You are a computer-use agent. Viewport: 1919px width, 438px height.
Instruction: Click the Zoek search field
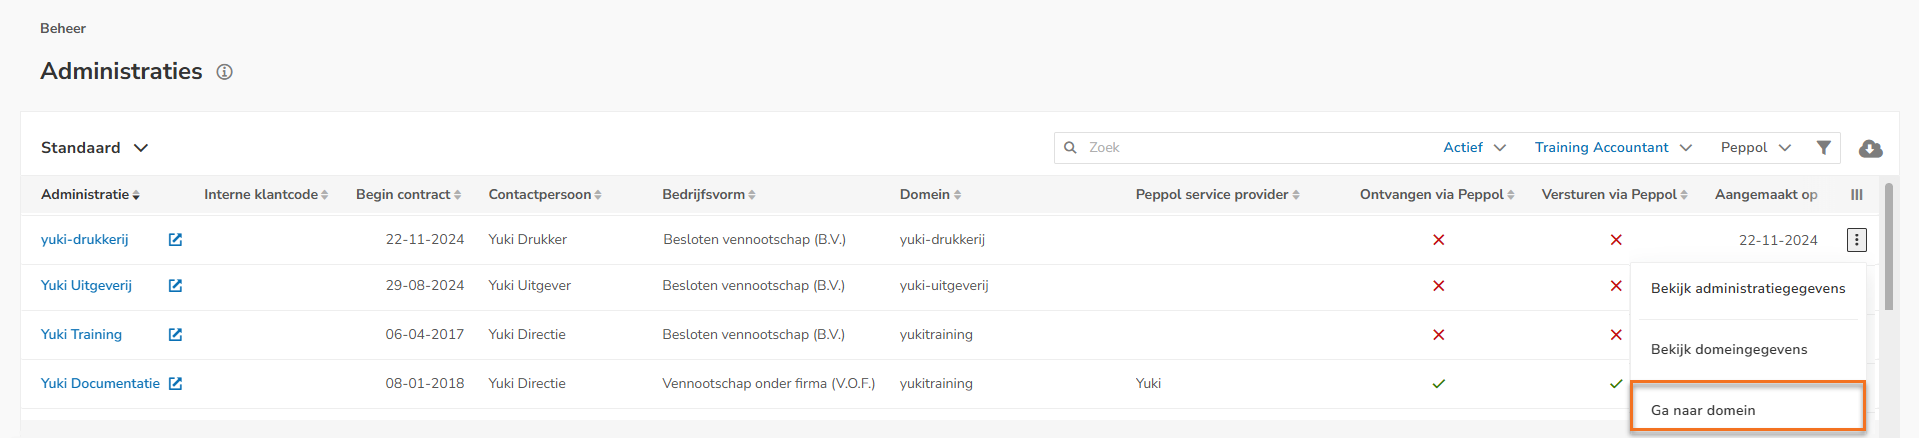[x=1250, y=148]
